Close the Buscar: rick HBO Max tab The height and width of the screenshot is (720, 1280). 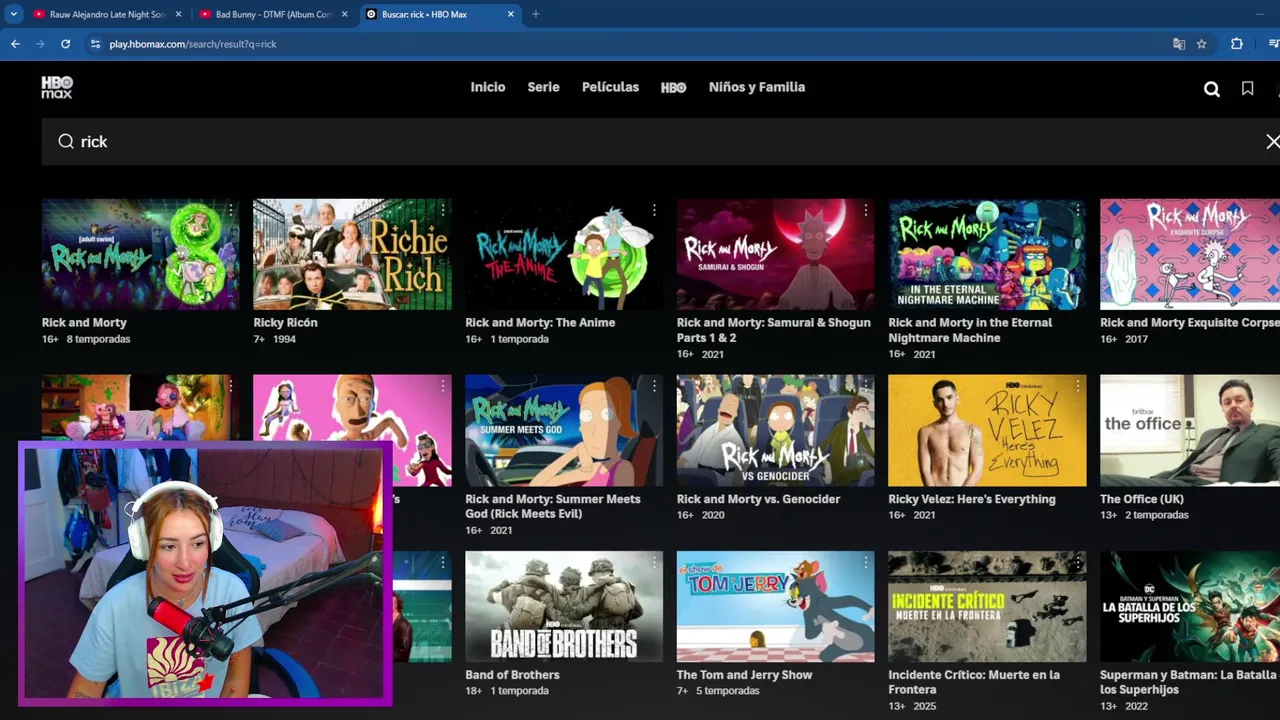(510, 14)
